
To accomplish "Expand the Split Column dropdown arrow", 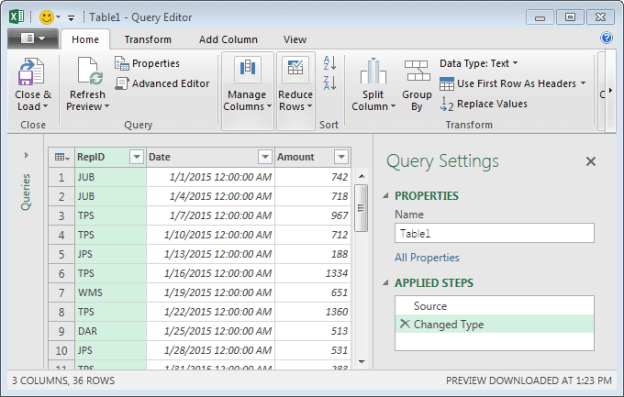I will (x=393, y=106).
